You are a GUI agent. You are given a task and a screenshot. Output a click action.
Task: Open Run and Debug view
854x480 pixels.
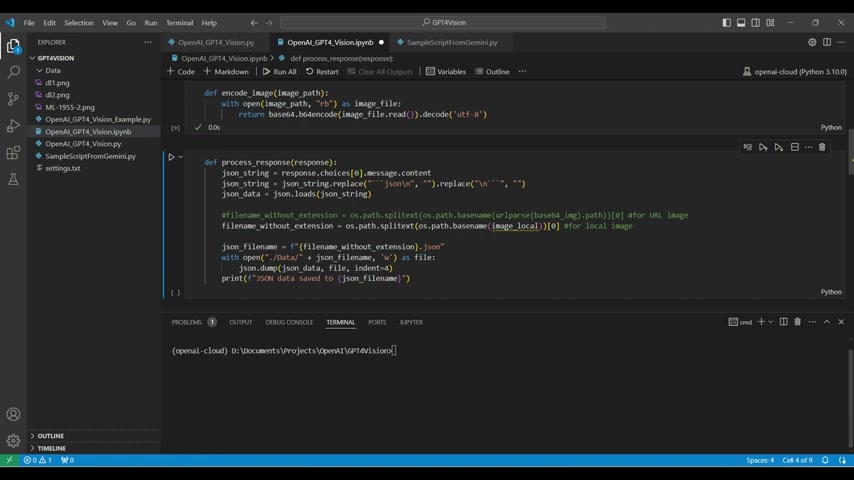tap(13, 126)
